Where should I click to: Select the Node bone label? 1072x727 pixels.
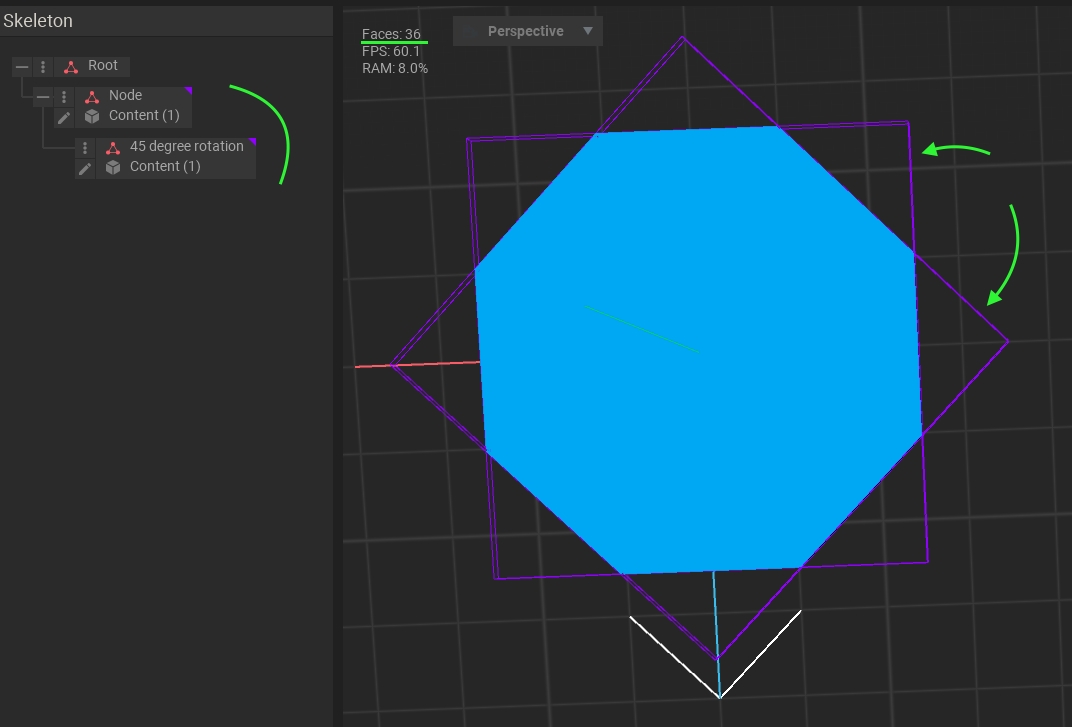[125, 96]
